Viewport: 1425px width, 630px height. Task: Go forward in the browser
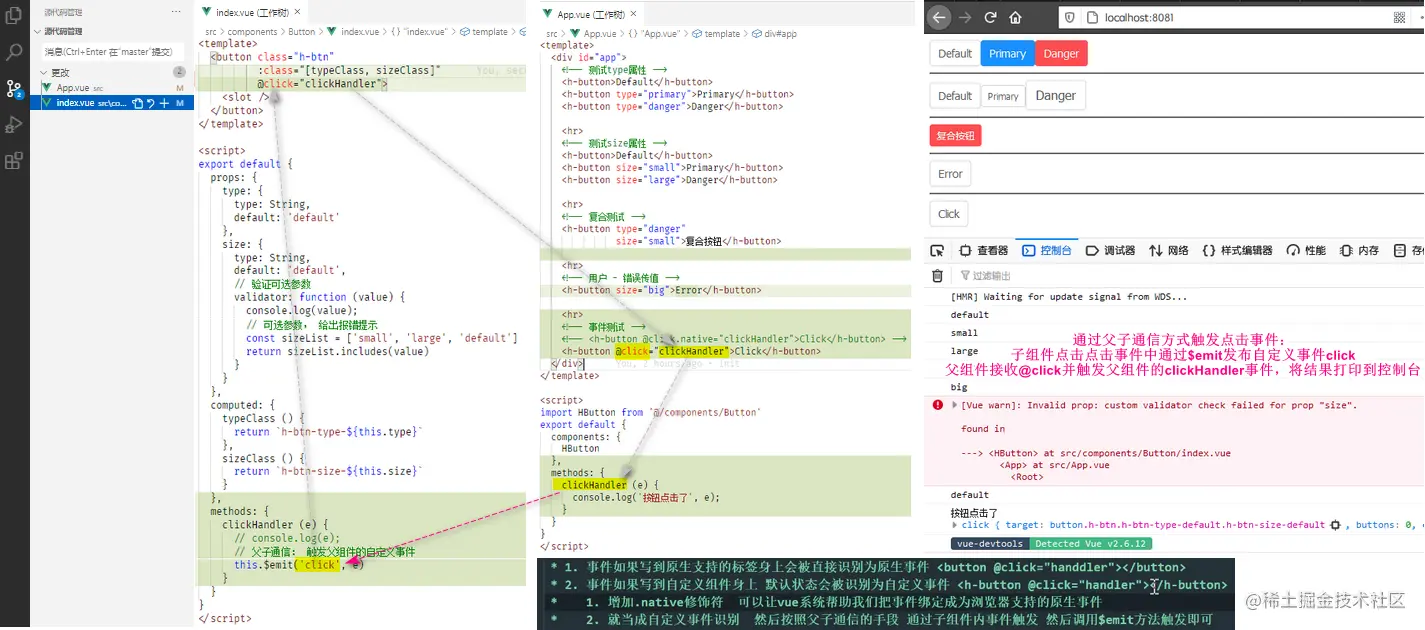965,17
